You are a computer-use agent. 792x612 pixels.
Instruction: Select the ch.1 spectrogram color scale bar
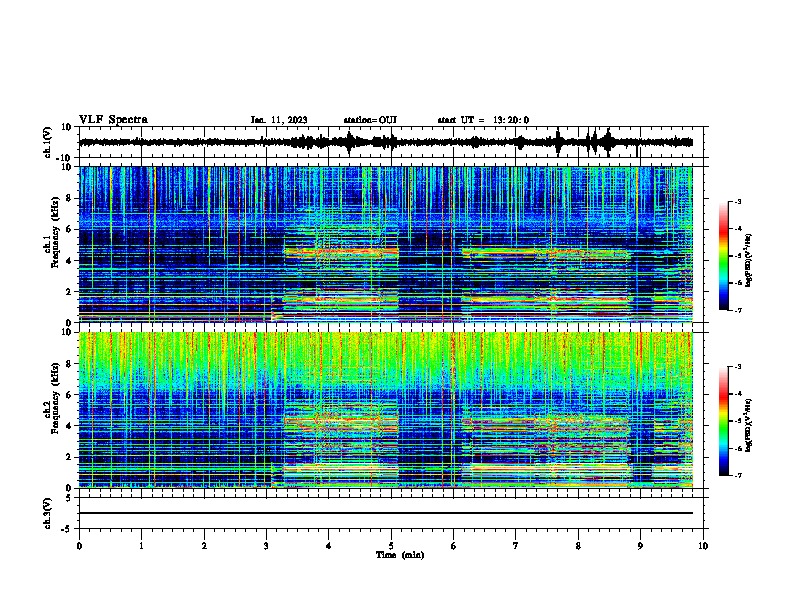724,256
